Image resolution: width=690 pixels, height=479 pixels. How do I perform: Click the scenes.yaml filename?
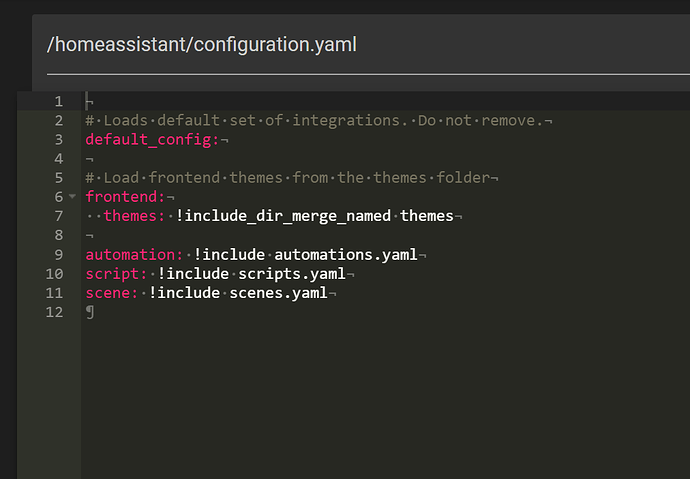coord(279,293)
